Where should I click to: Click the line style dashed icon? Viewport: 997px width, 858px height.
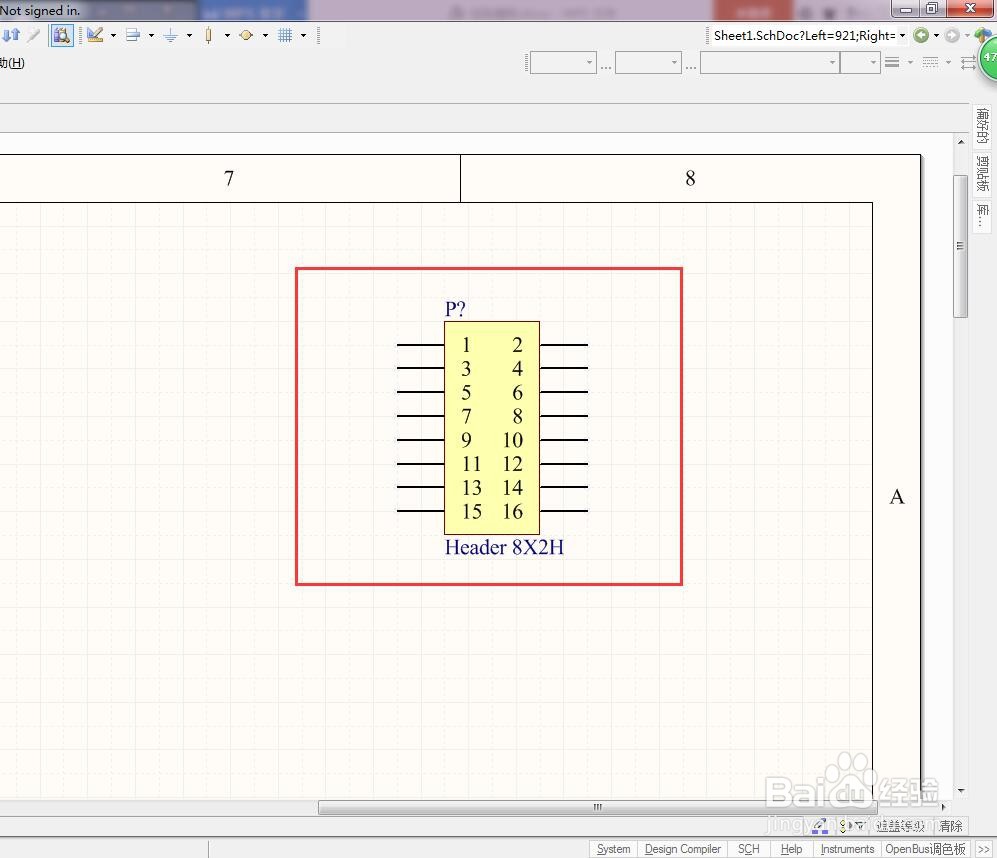[930, 62]
